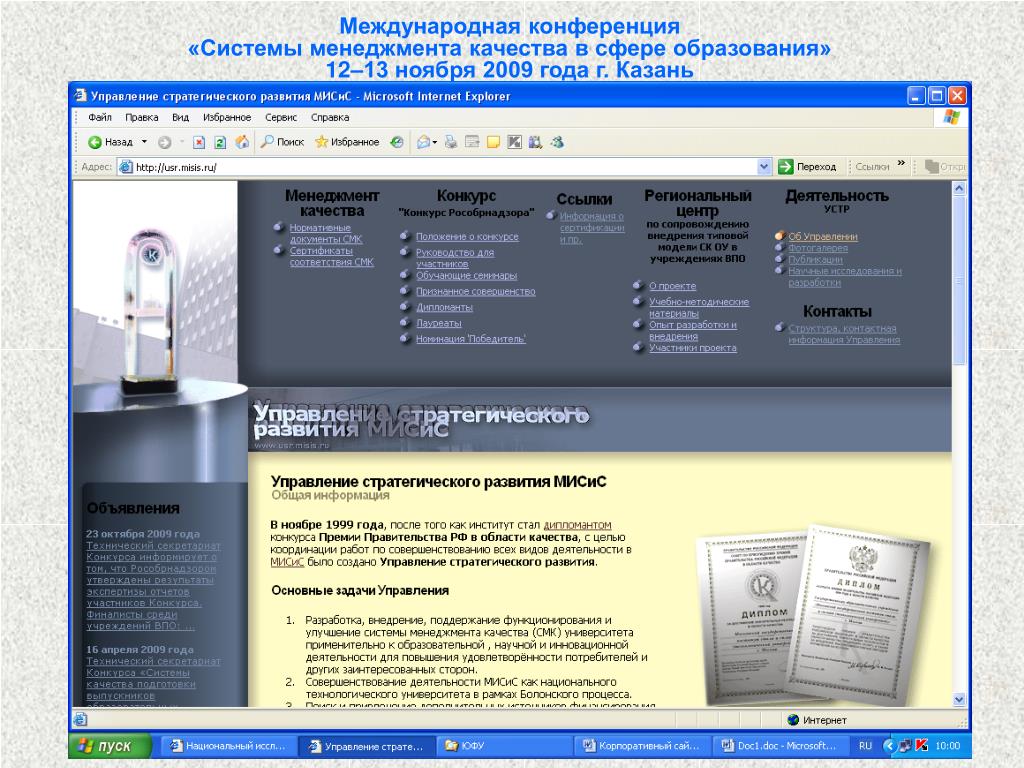Click the Refresh page toolbar icon
Screen dimensions: 1024x768
coord(220,142)
